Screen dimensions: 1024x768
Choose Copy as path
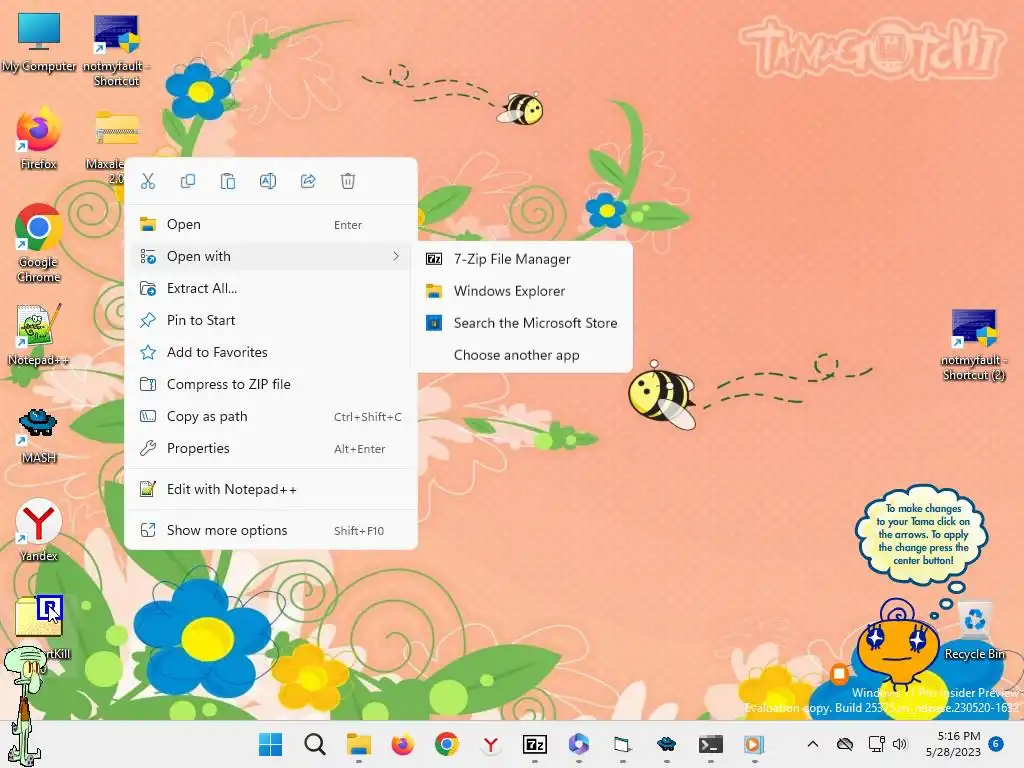tap(270, 416)
